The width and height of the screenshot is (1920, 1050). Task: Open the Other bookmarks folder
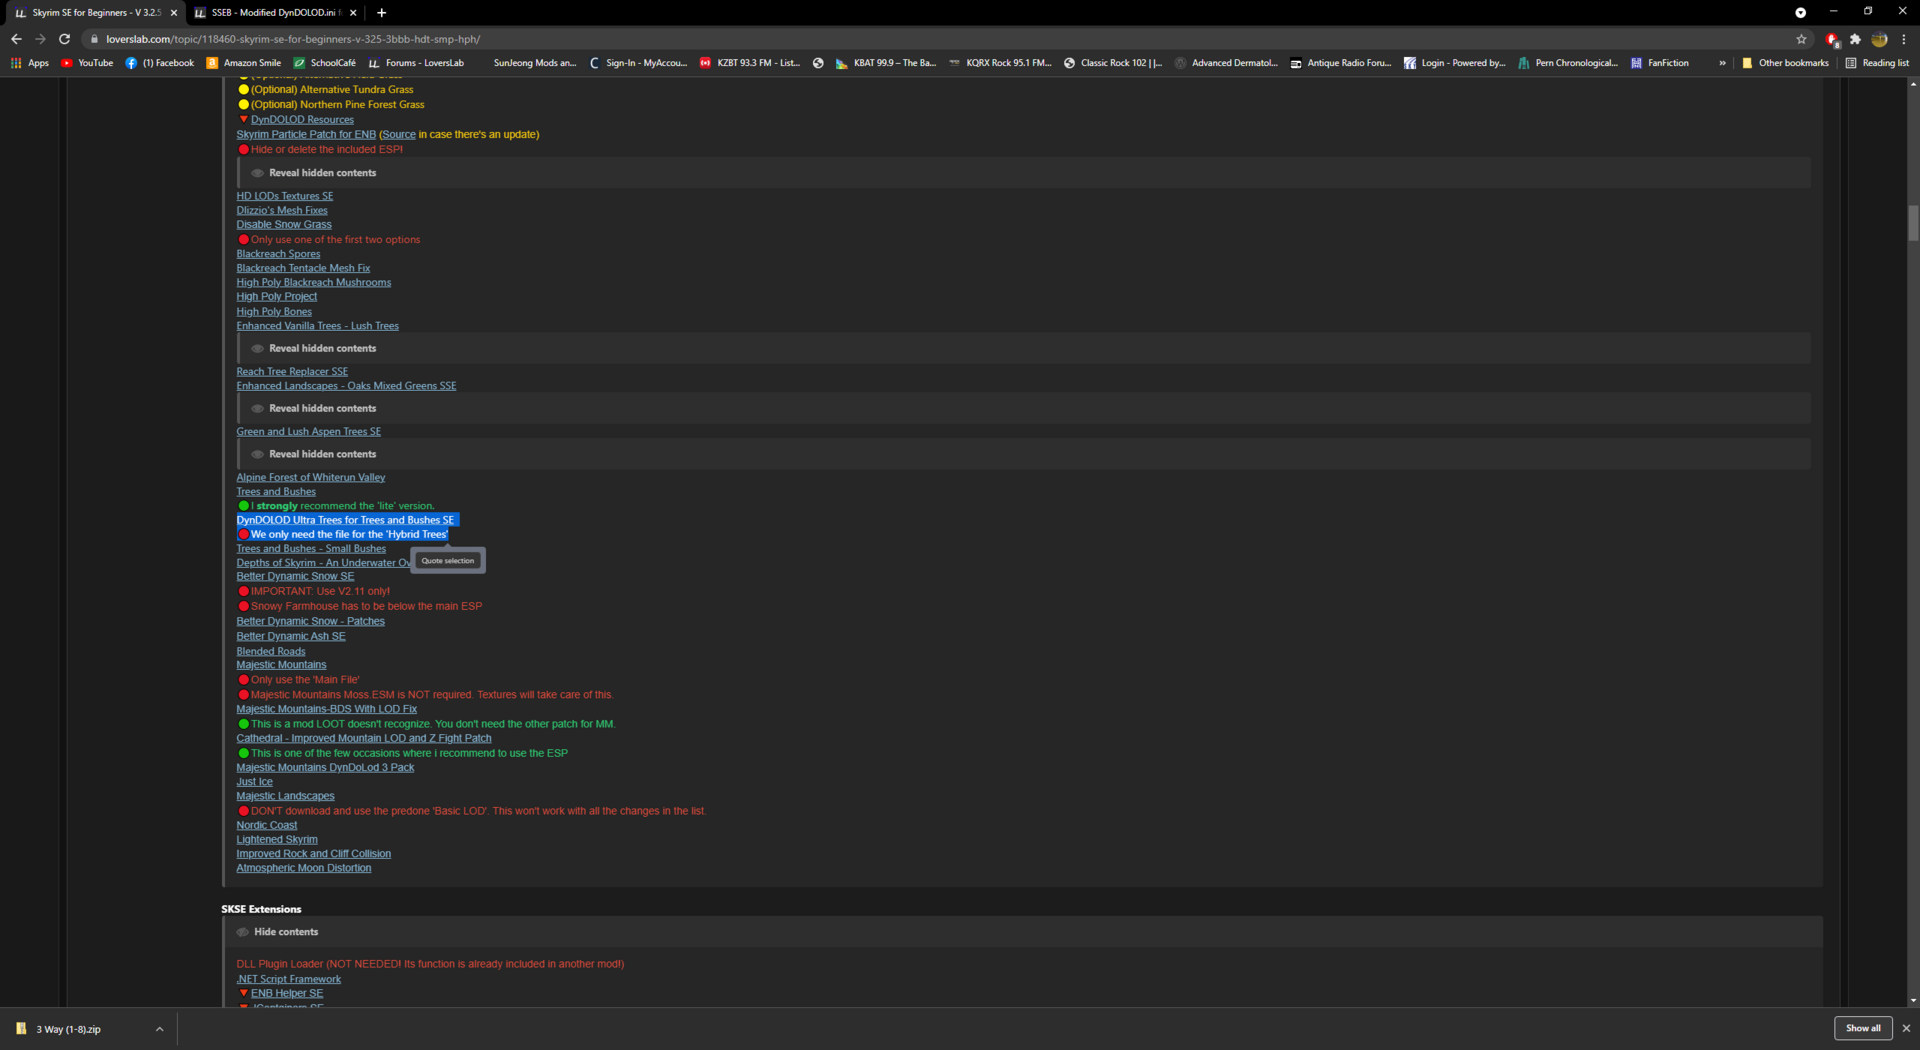pyautogui.click(x=1785, y=63)
